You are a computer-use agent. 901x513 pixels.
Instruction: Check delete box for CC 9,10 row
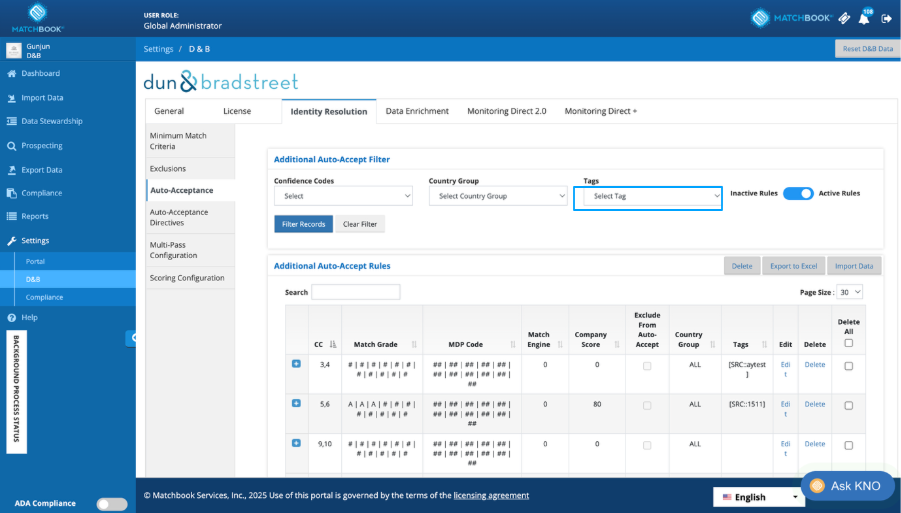(849, 445)
